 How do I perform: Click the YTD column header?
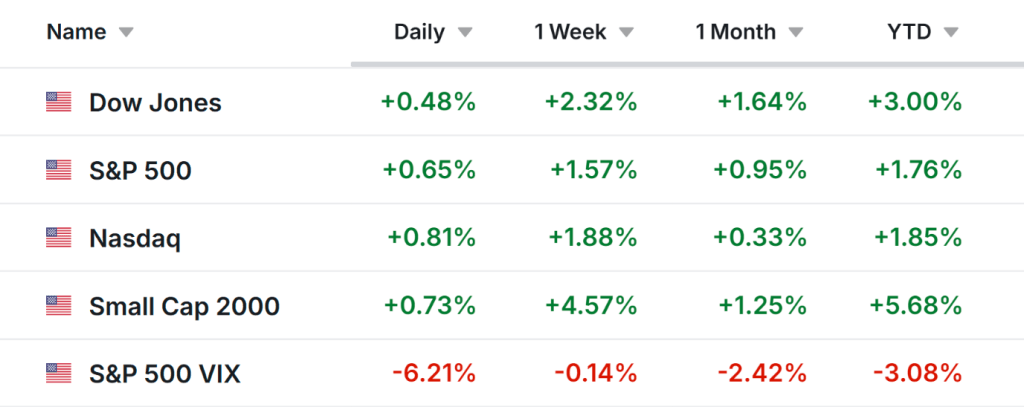[909, 32]
